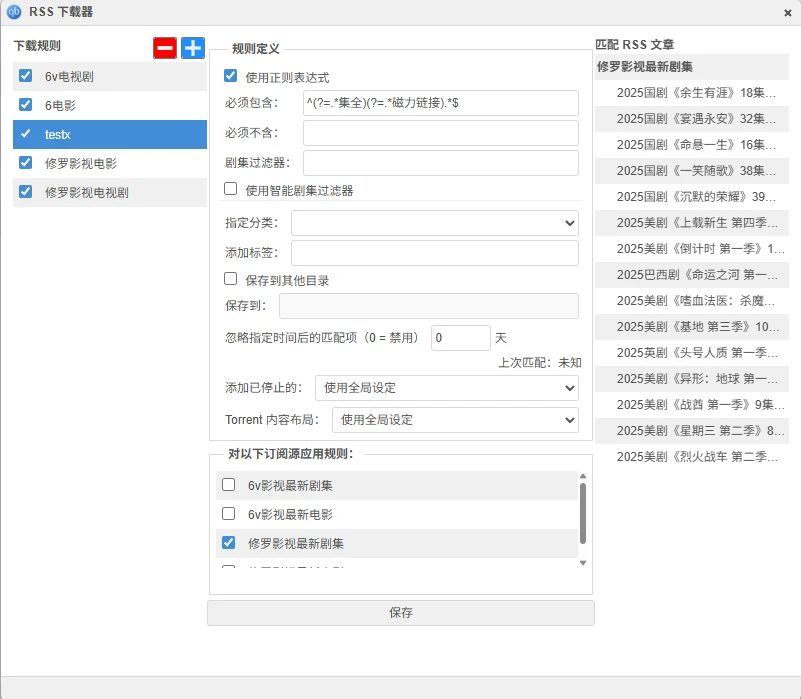Click the 保存 button
801x699 pixels.
click(x=400, y=613)
